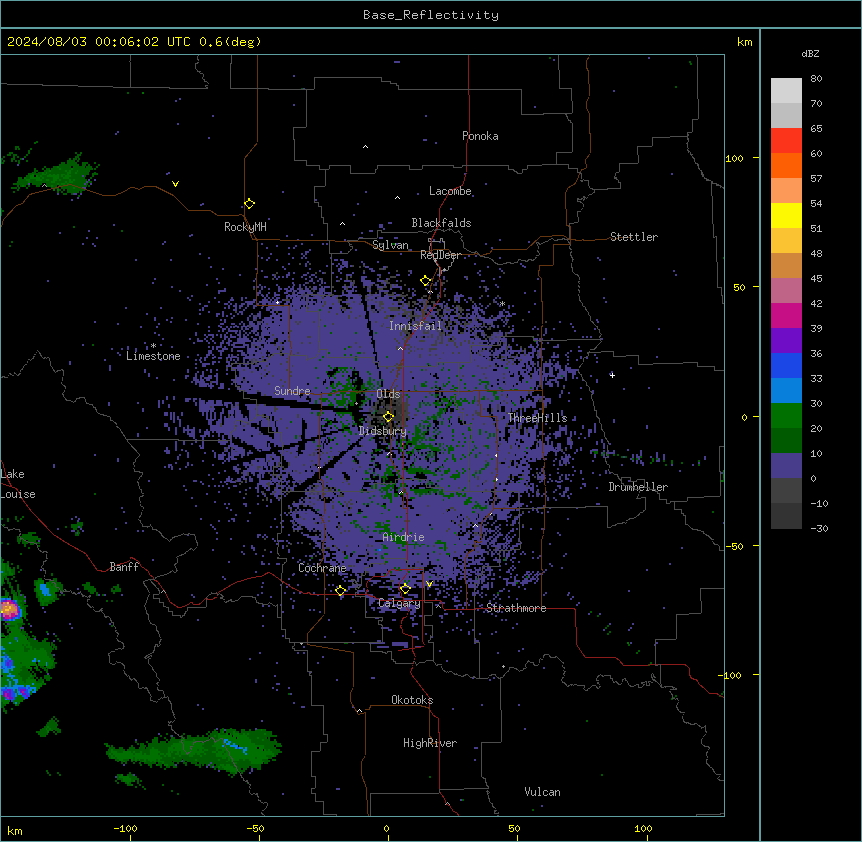Image resolution: width=862 pixels, height=842 pixels.
Task: Click the Airdrie city label
Action: (x=403, y=537)
